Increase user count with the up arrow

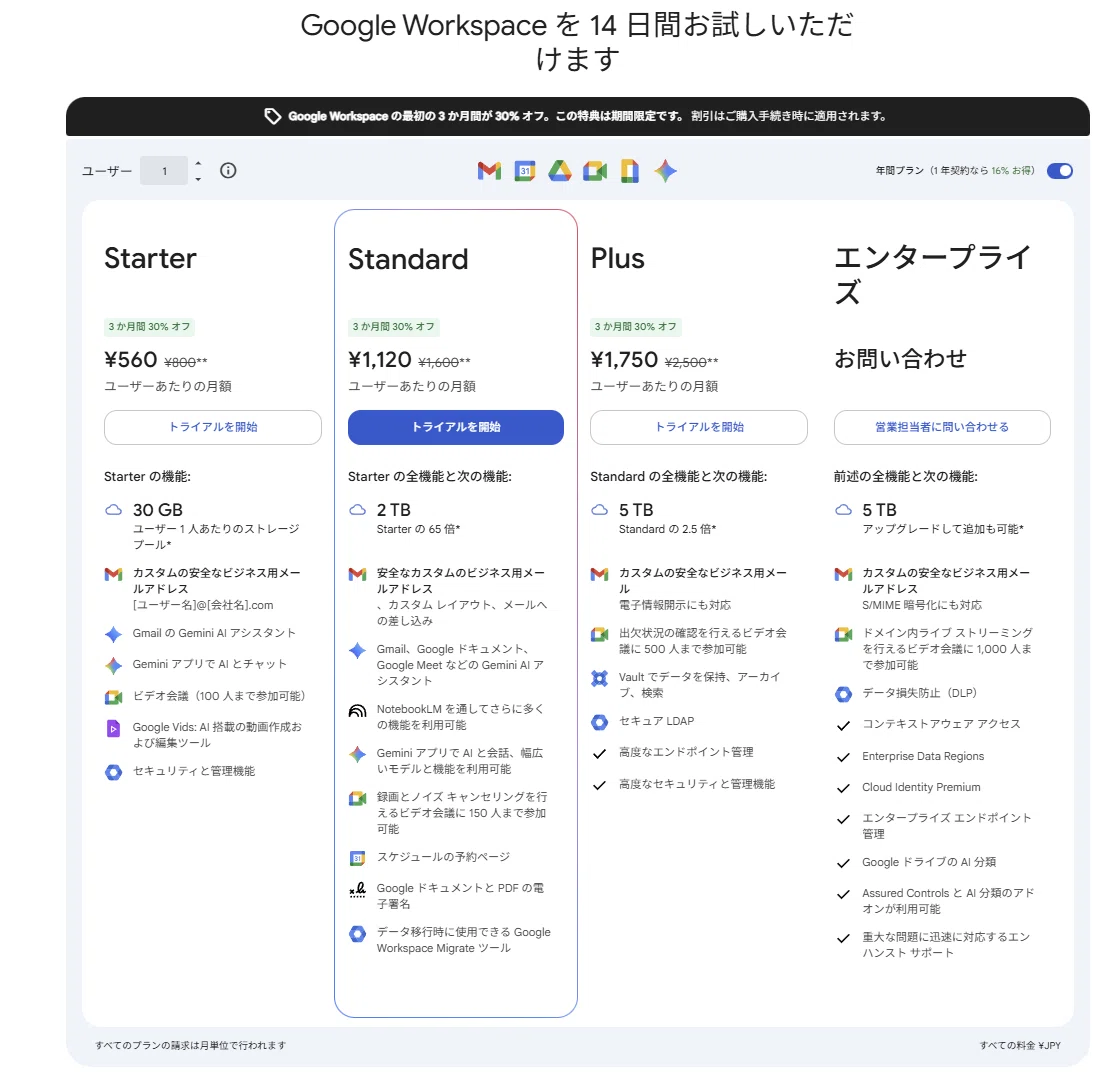point(198,163)
